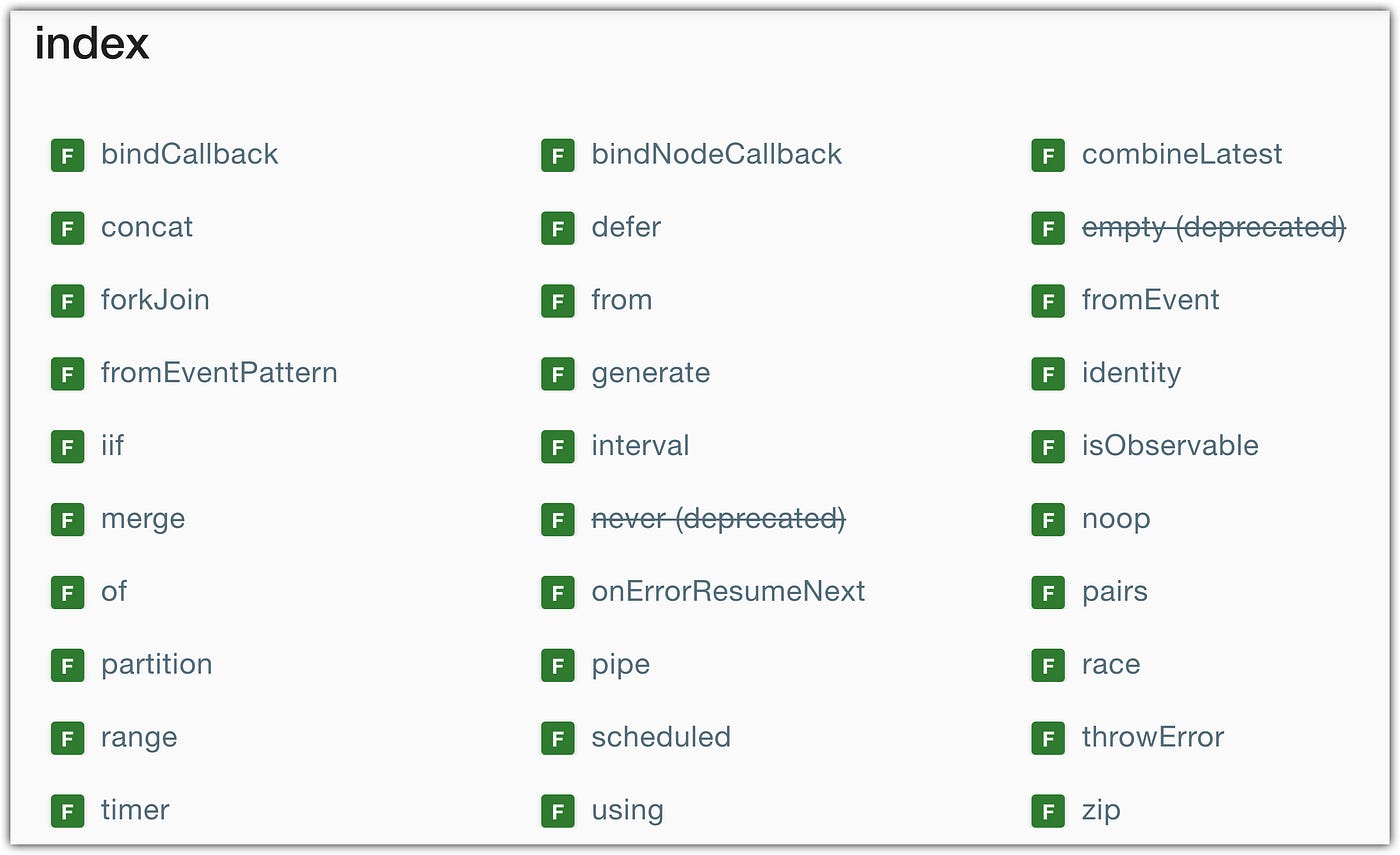Click the F badge beside onErrorResumeNext

pyautogui.click(x=557, y=592)
